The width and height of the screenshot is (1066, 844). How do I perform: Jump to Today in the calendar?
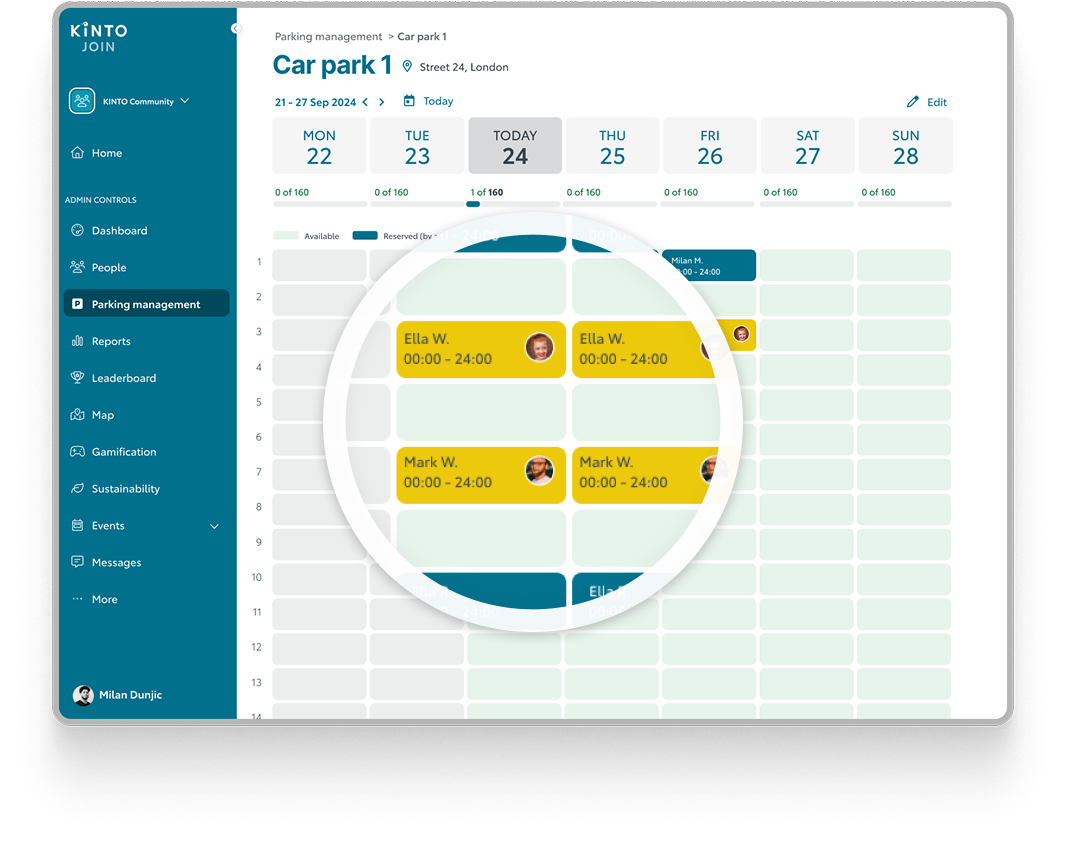coord(428,101)
